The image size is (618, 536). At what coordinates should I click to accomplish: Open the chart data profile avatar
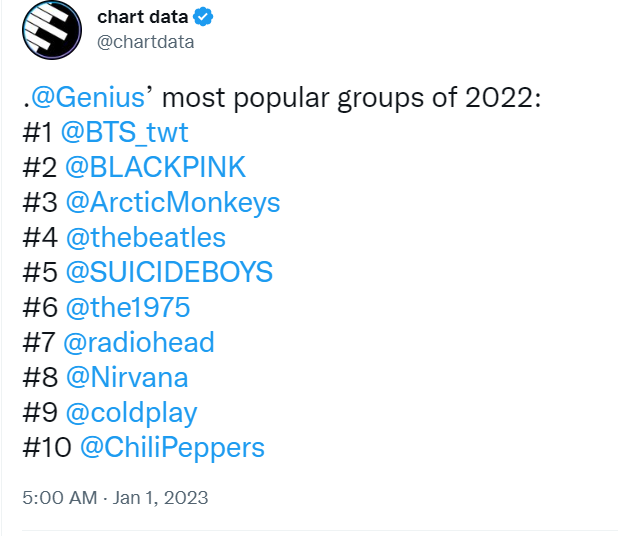pos(52,30)
